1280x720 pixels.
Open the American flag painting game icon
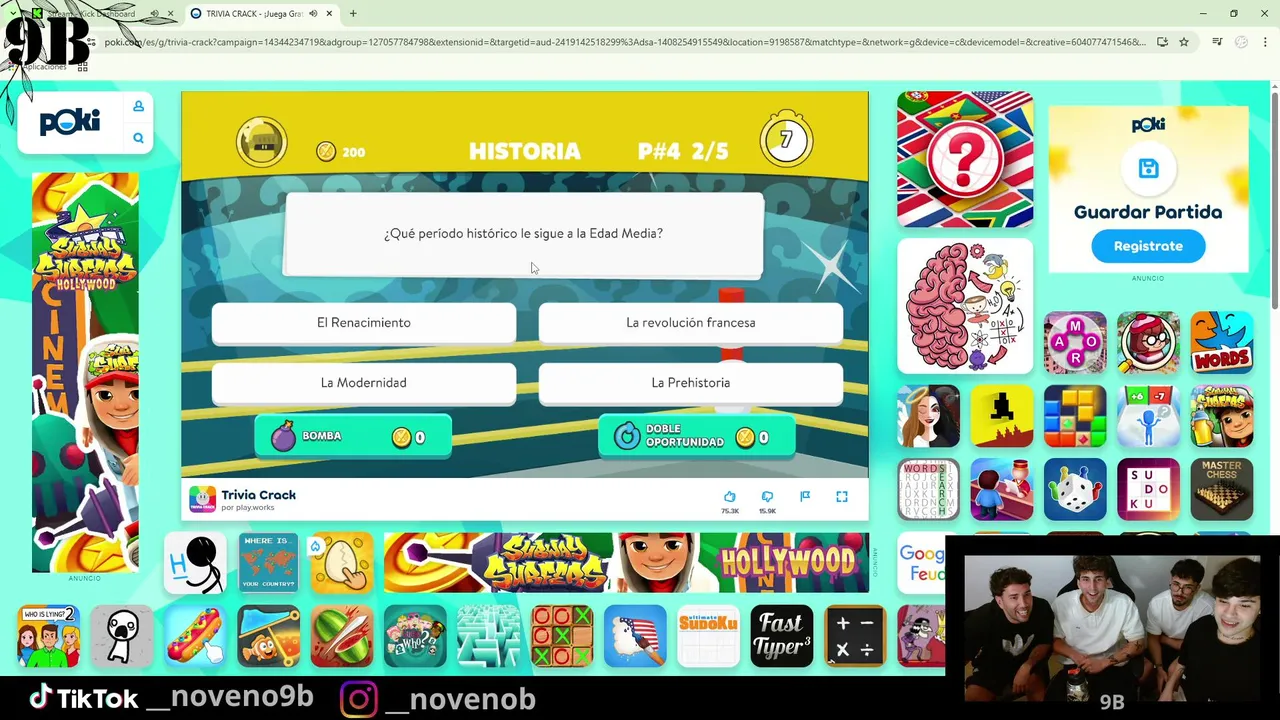tap(635, 636)
